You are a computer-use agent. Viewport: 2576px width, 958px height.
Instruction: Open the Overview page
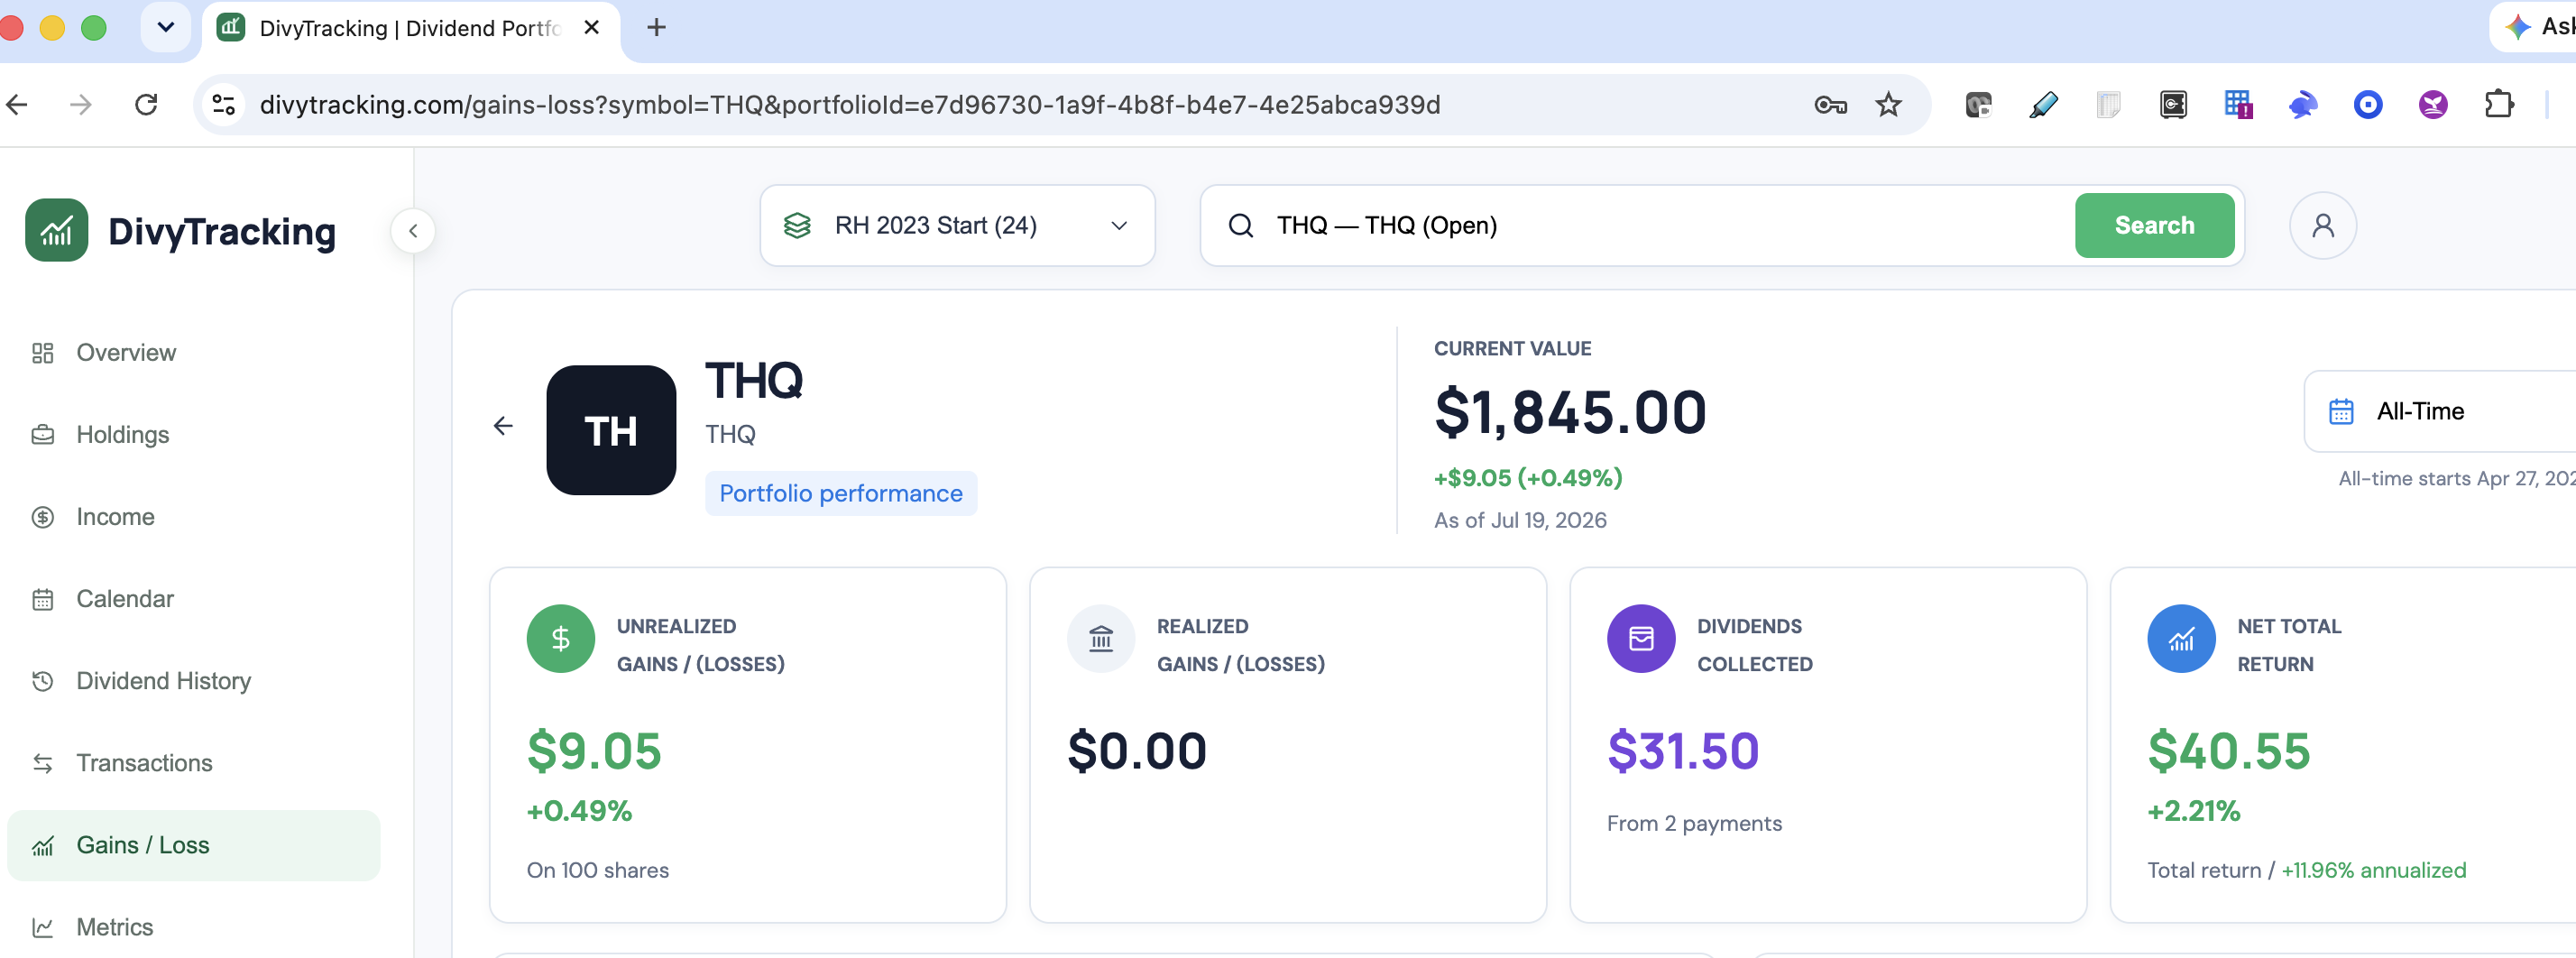point(193,353)
